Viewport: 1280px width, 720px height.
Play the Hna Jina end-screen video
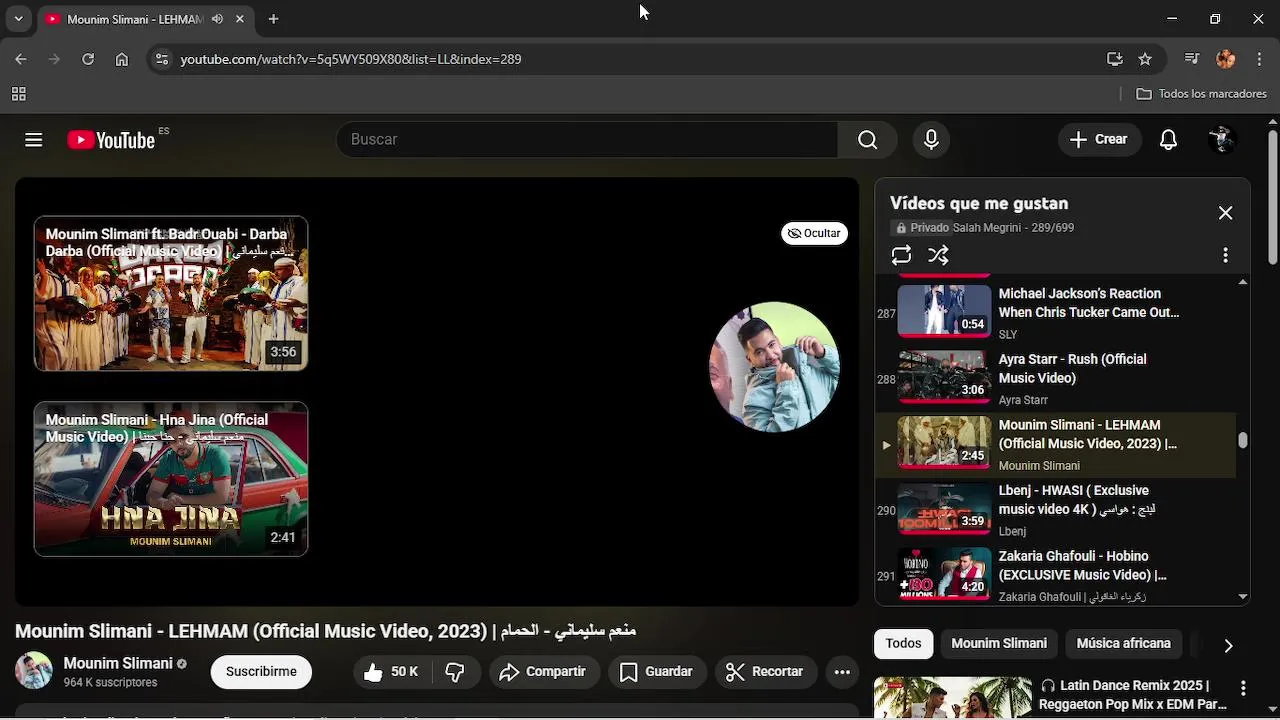[x=171, y=479]
